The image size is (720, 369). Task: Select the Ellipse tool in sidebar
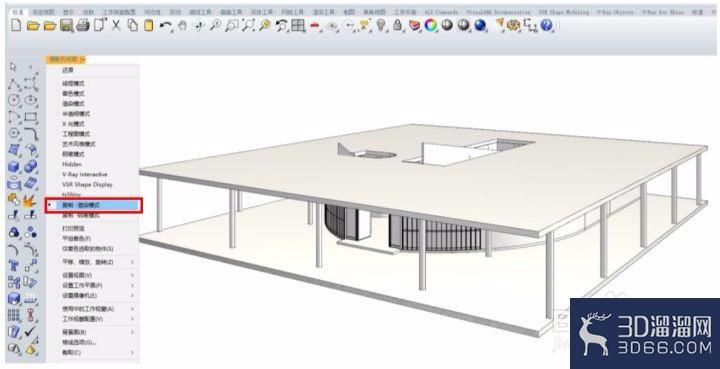(x=31, y=100)
